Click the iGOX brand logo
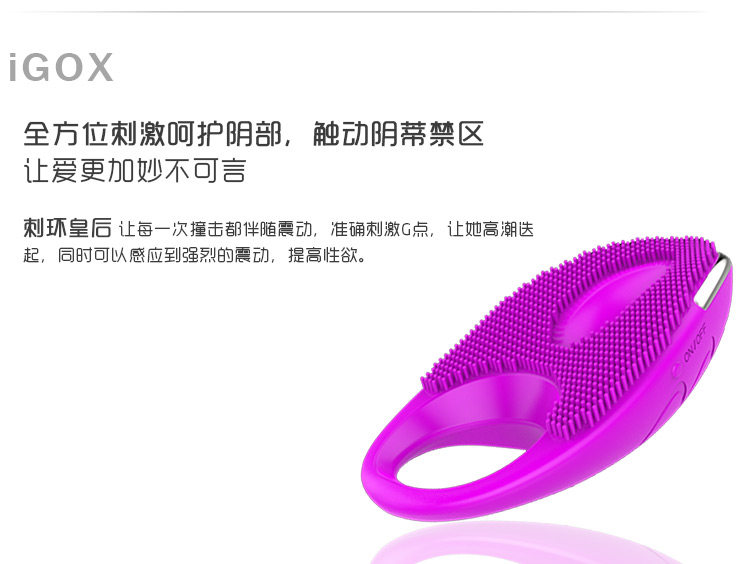This screenshot has height=564, width=750. tap(61, 67)
